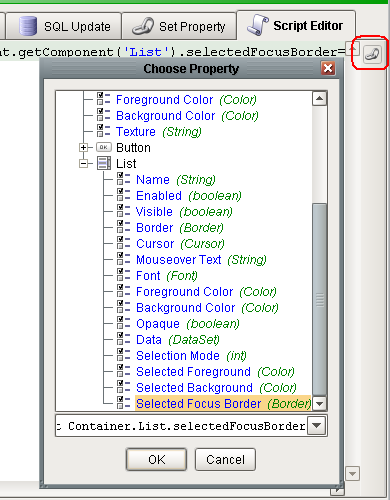Click the property icon beside Mouseover Text
This screenshot has height=500, width=390.
[x=123, y=259]
